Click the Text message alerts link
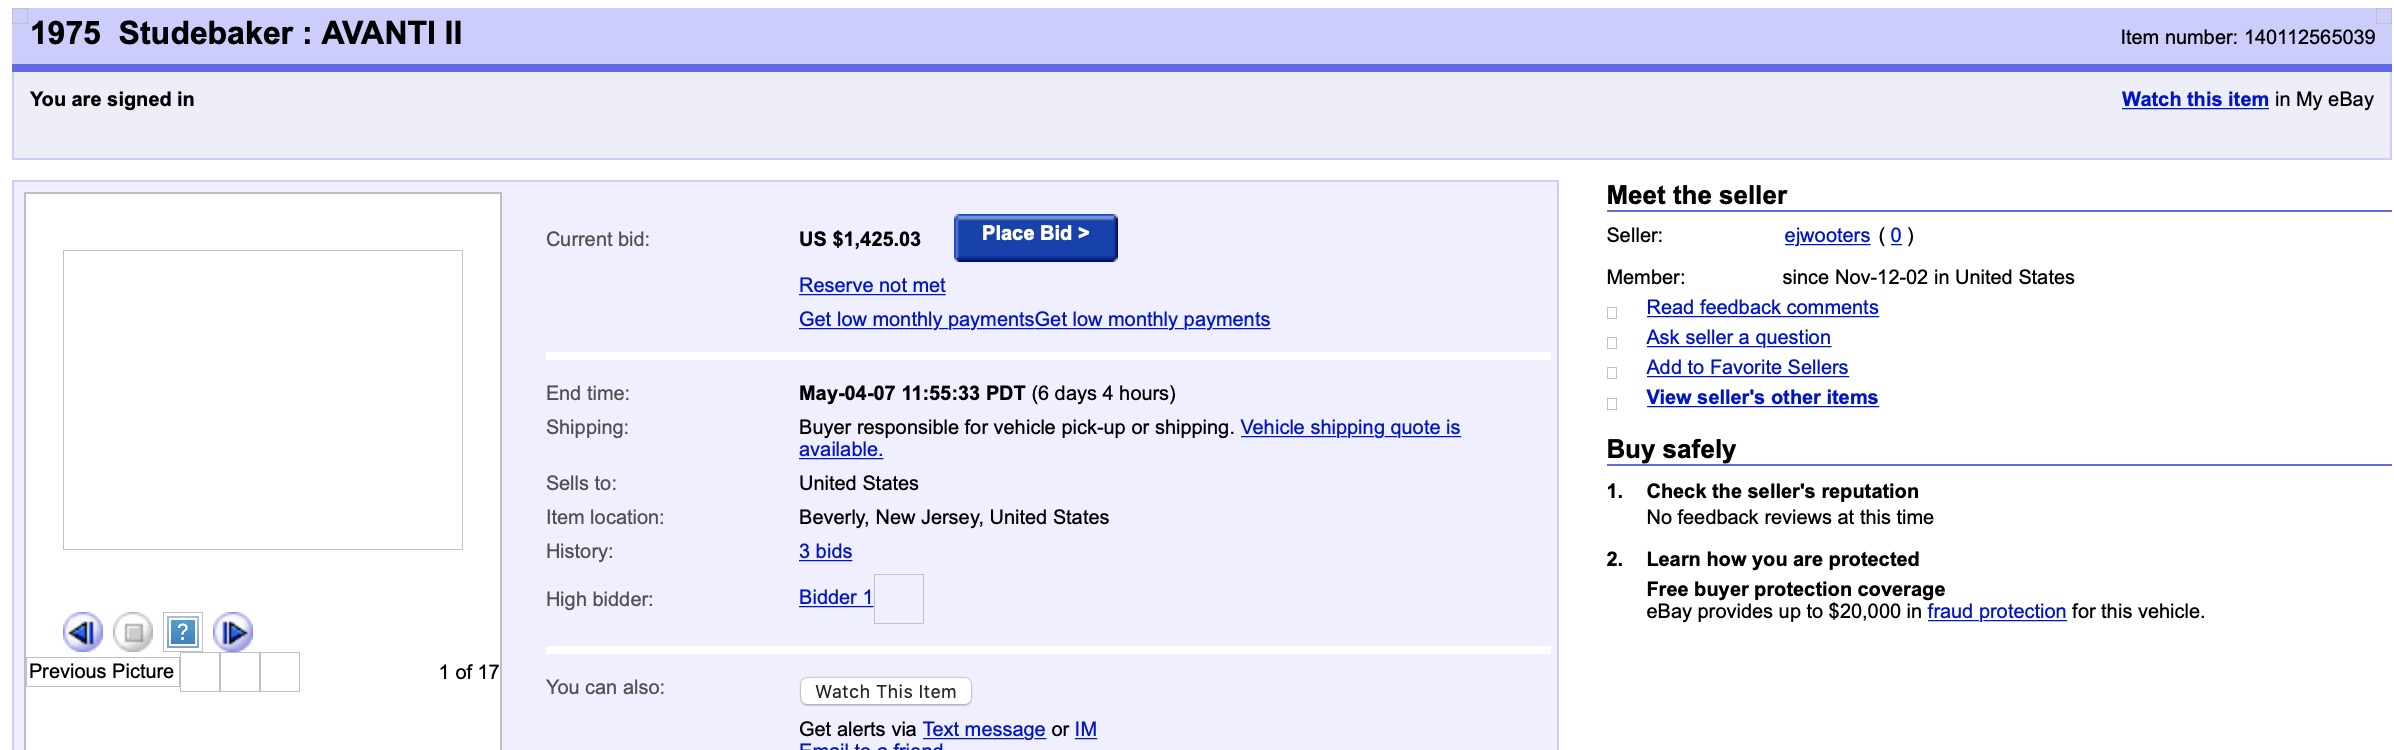2394x750 pixels. (983, 729)
